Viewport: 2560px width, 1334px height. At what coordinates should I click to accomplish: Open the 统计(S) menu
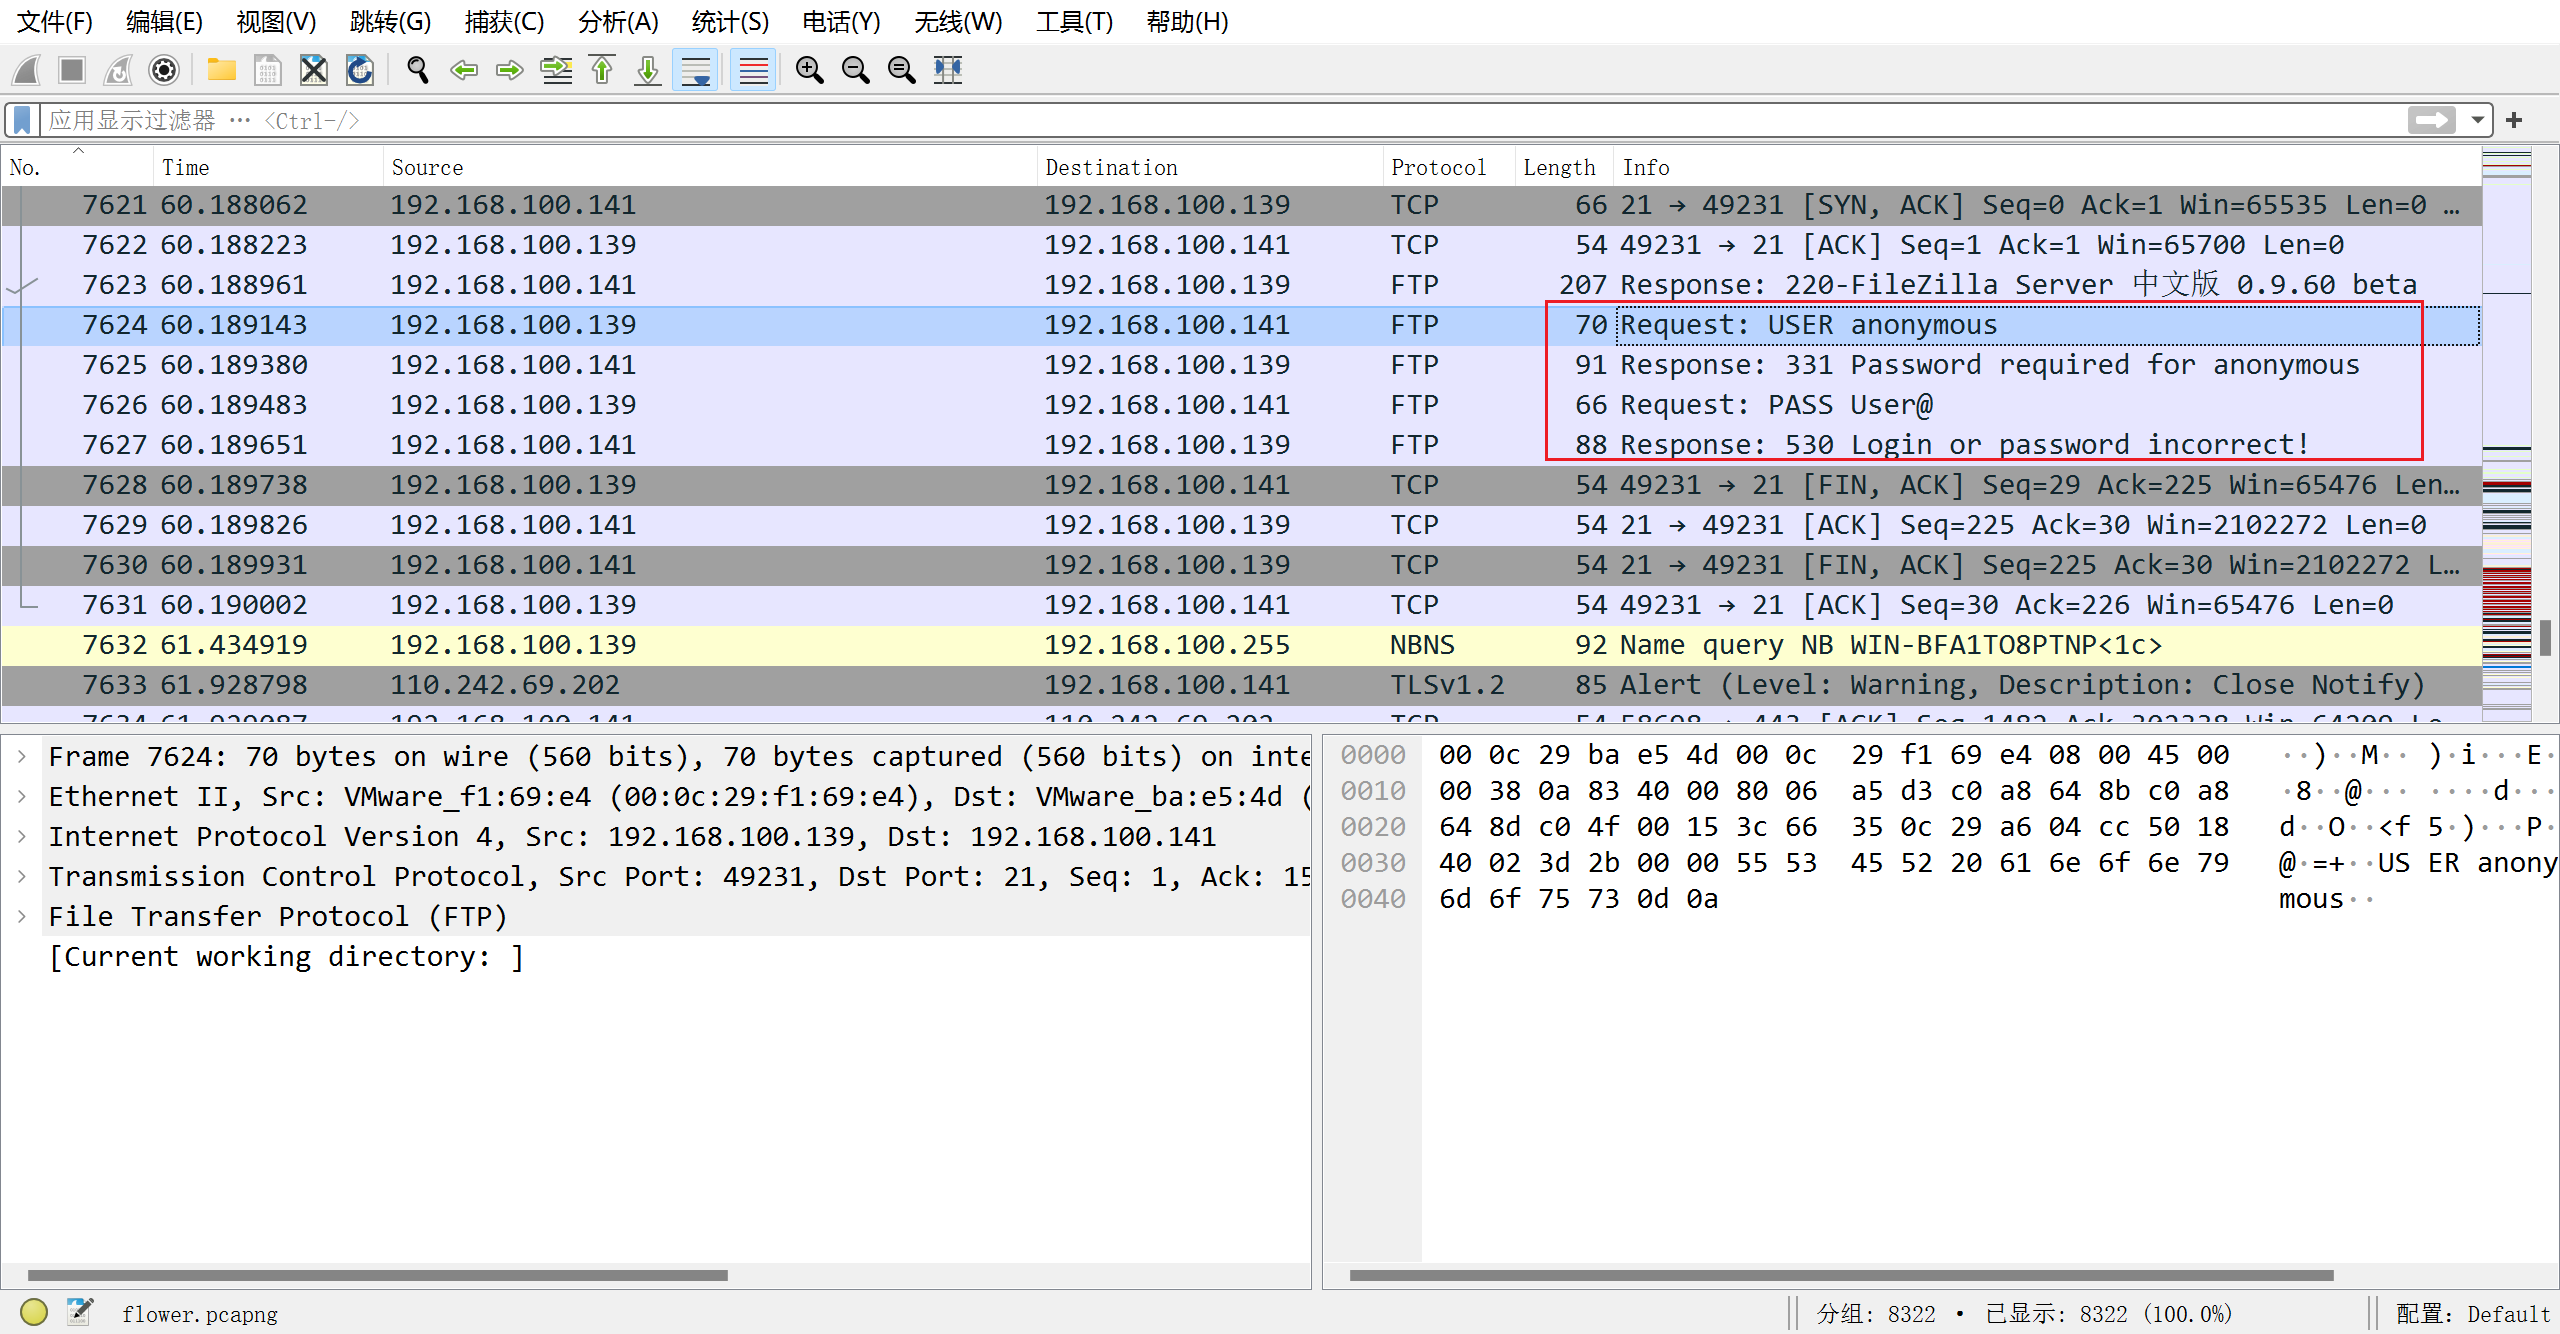coord(729,22)
